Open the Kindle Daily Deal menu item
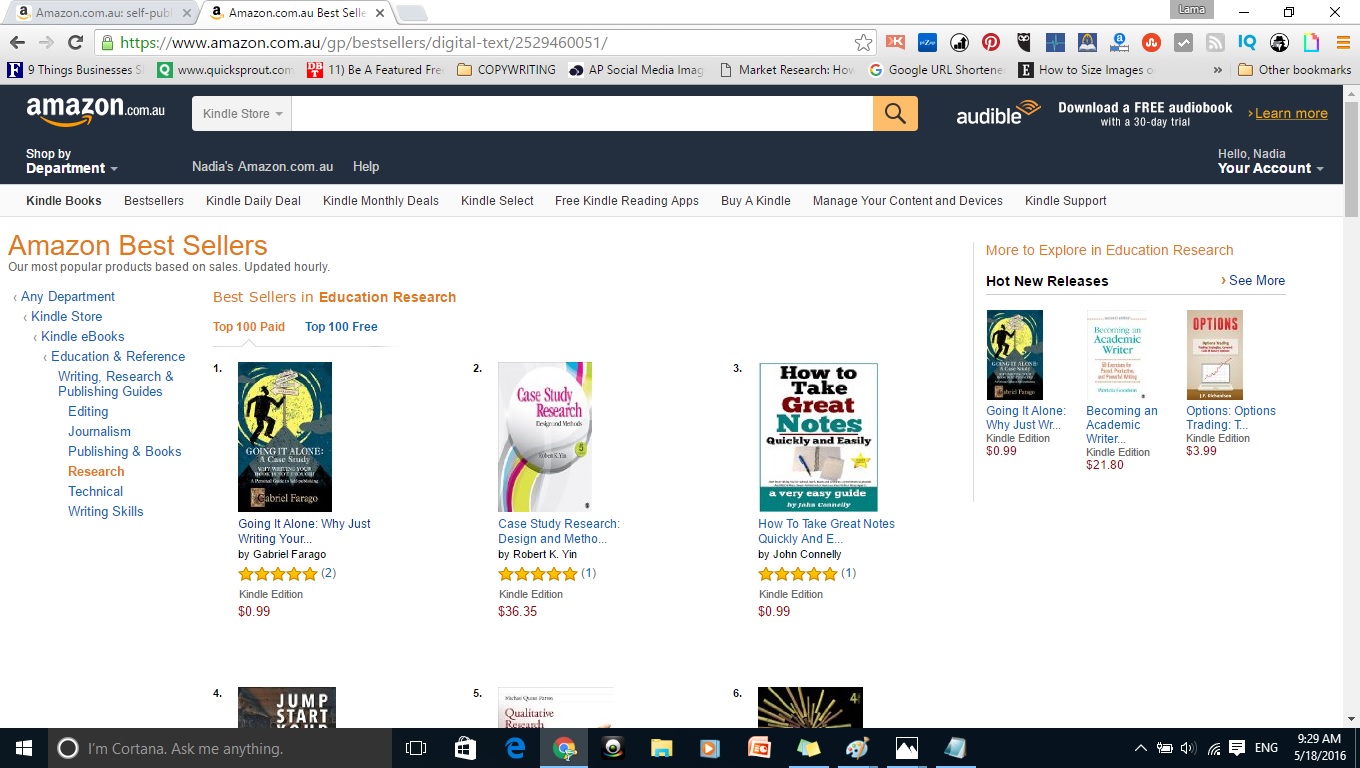 [253, 201]
